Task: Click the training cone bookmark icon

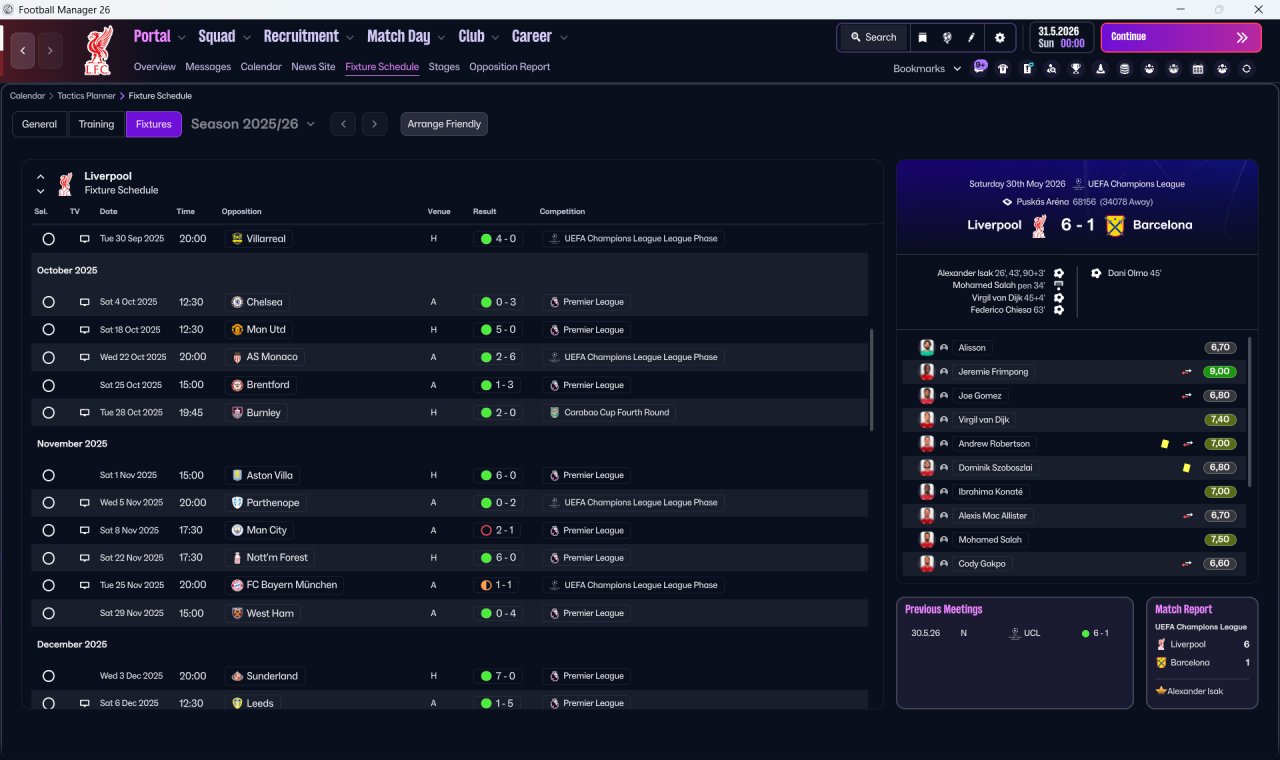Action: coord(1100,69)
